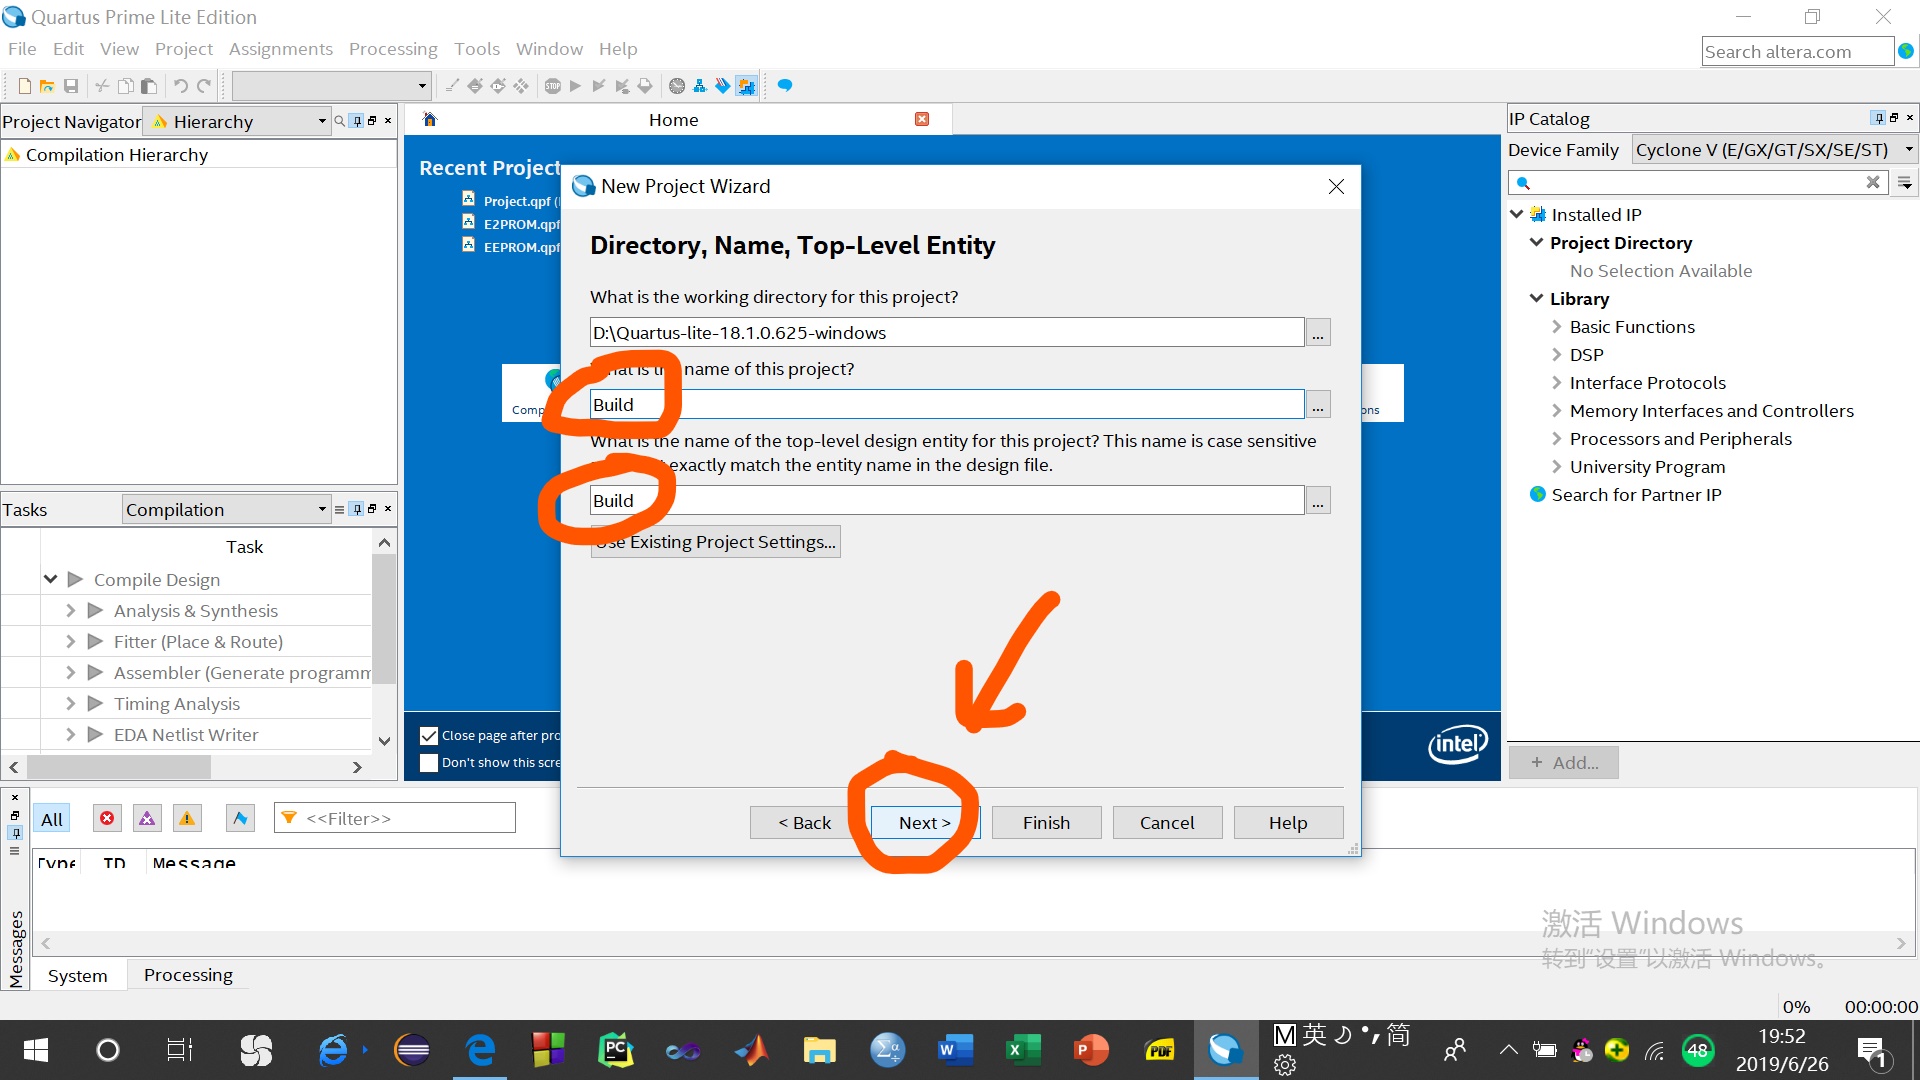Click the flagged messages filter icon
The height and width of the screenshot is (1080, 1920).
click(x=240, y=818)
